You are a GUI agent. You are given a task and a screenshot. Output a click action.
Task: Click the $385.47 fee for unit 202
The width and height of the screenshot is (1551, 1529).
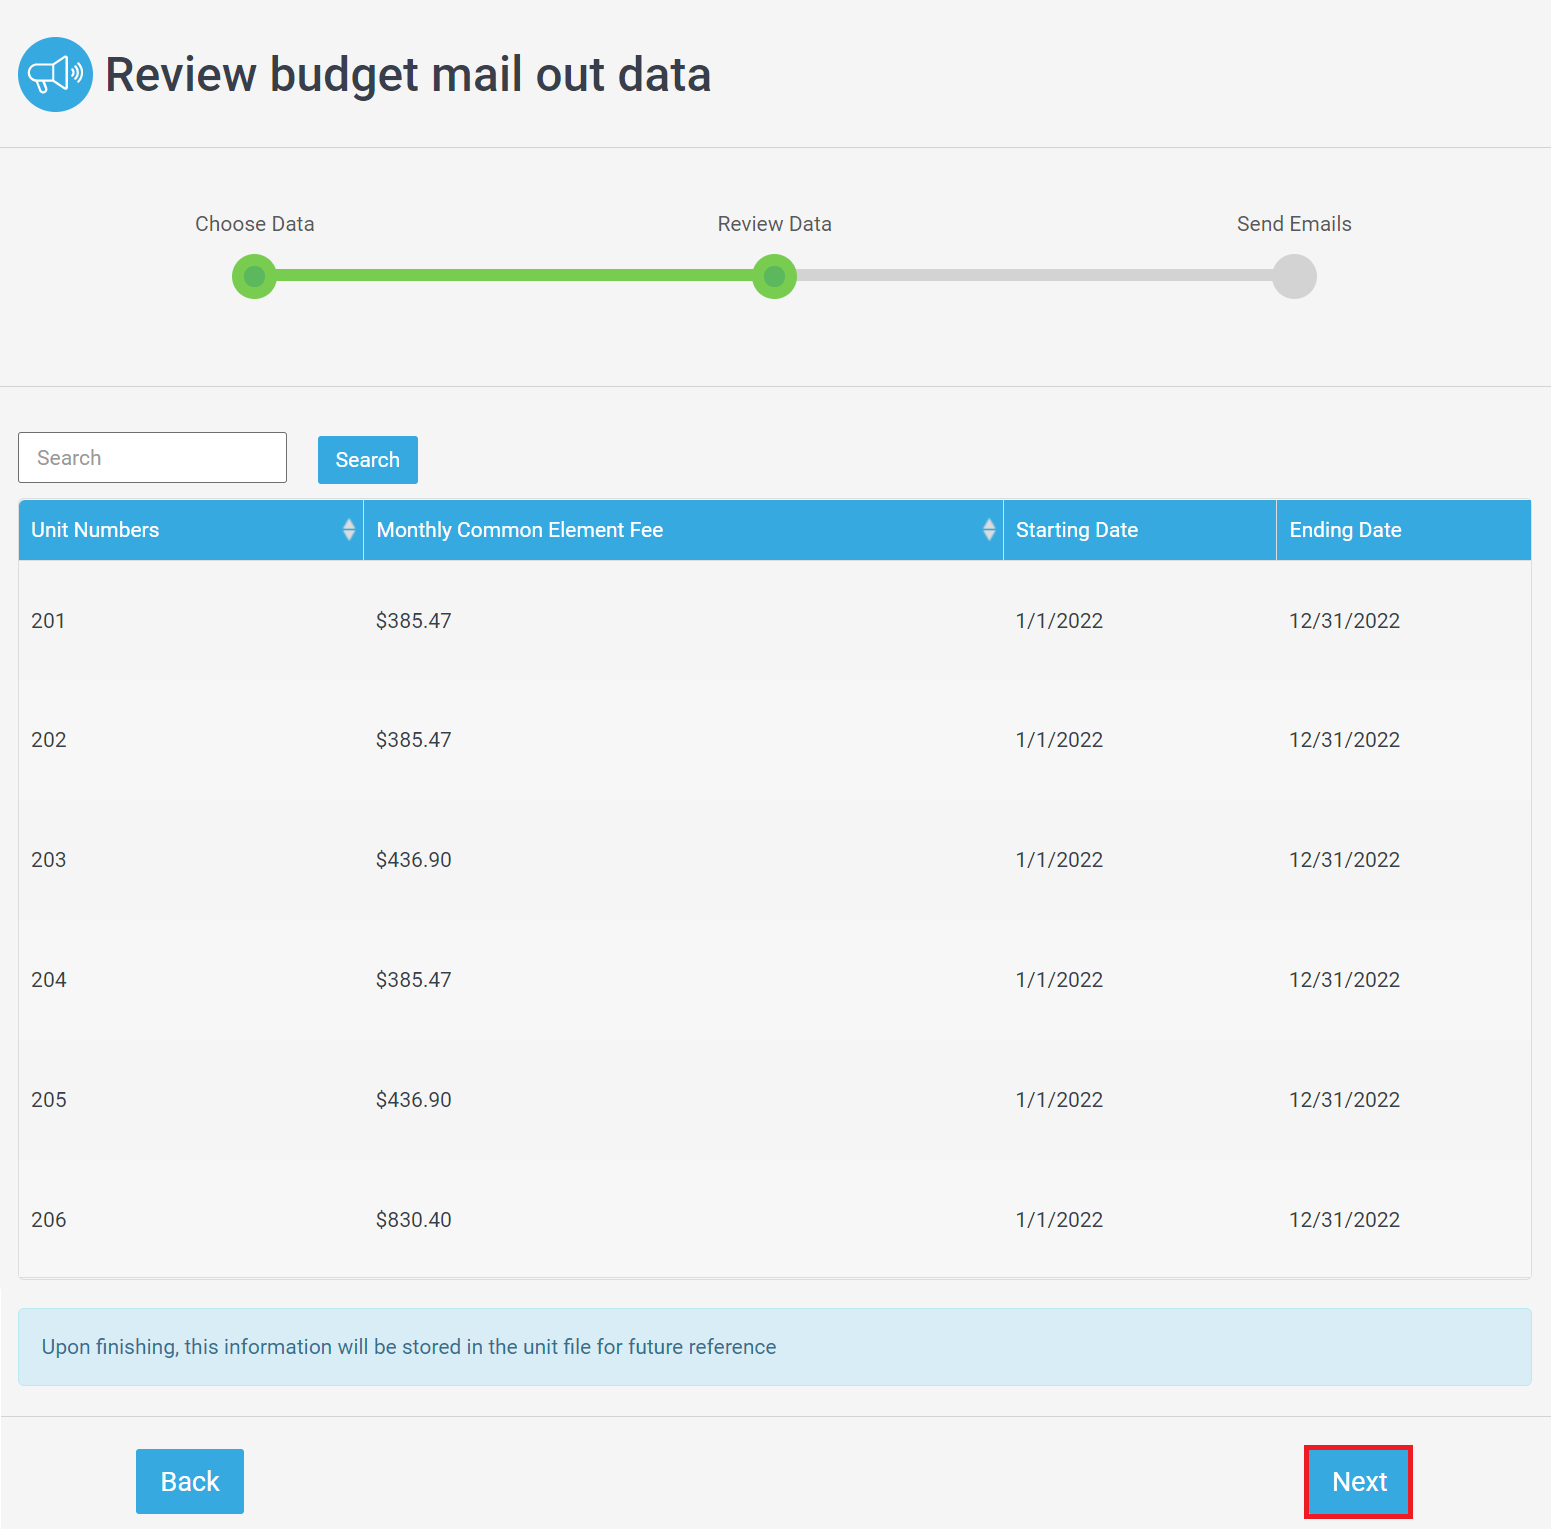(x=414, y=740)
